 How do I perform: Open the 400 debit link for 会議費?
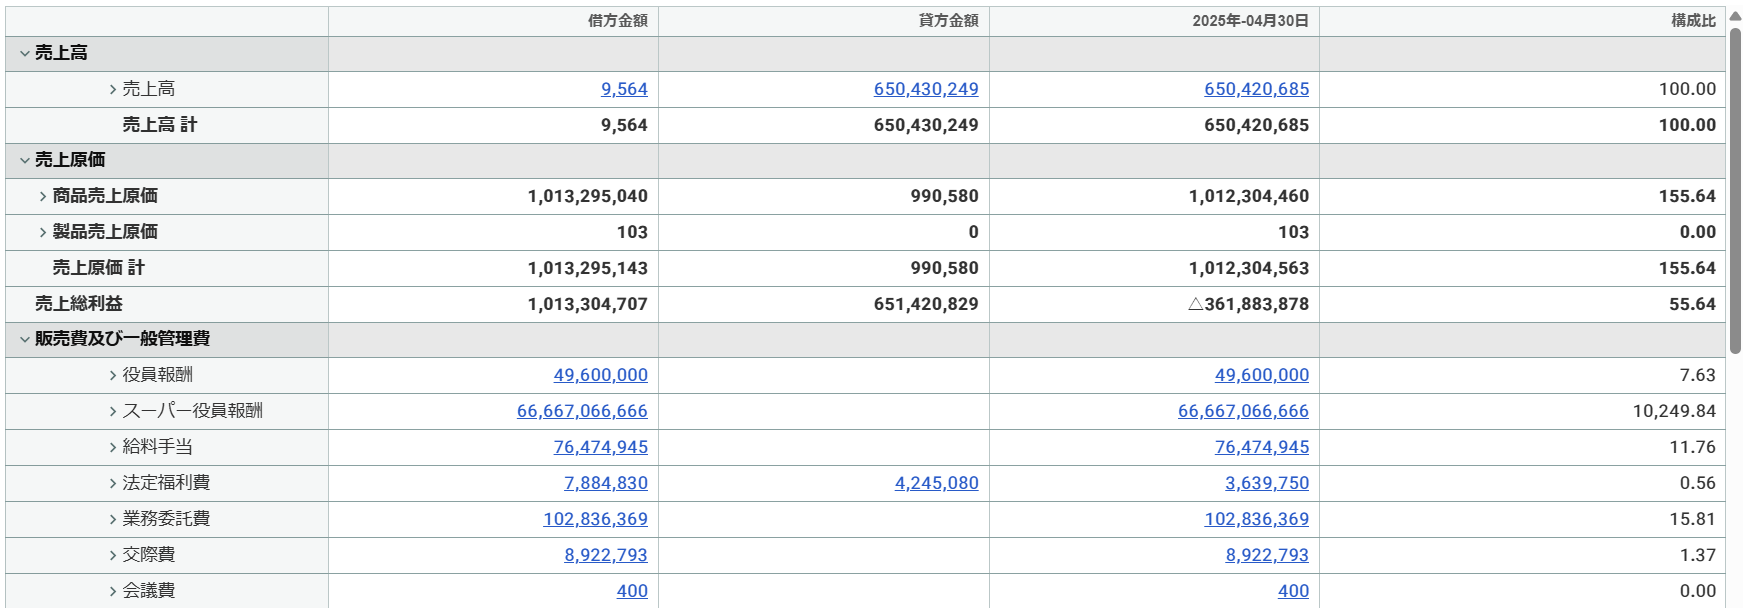coord(632,591)
